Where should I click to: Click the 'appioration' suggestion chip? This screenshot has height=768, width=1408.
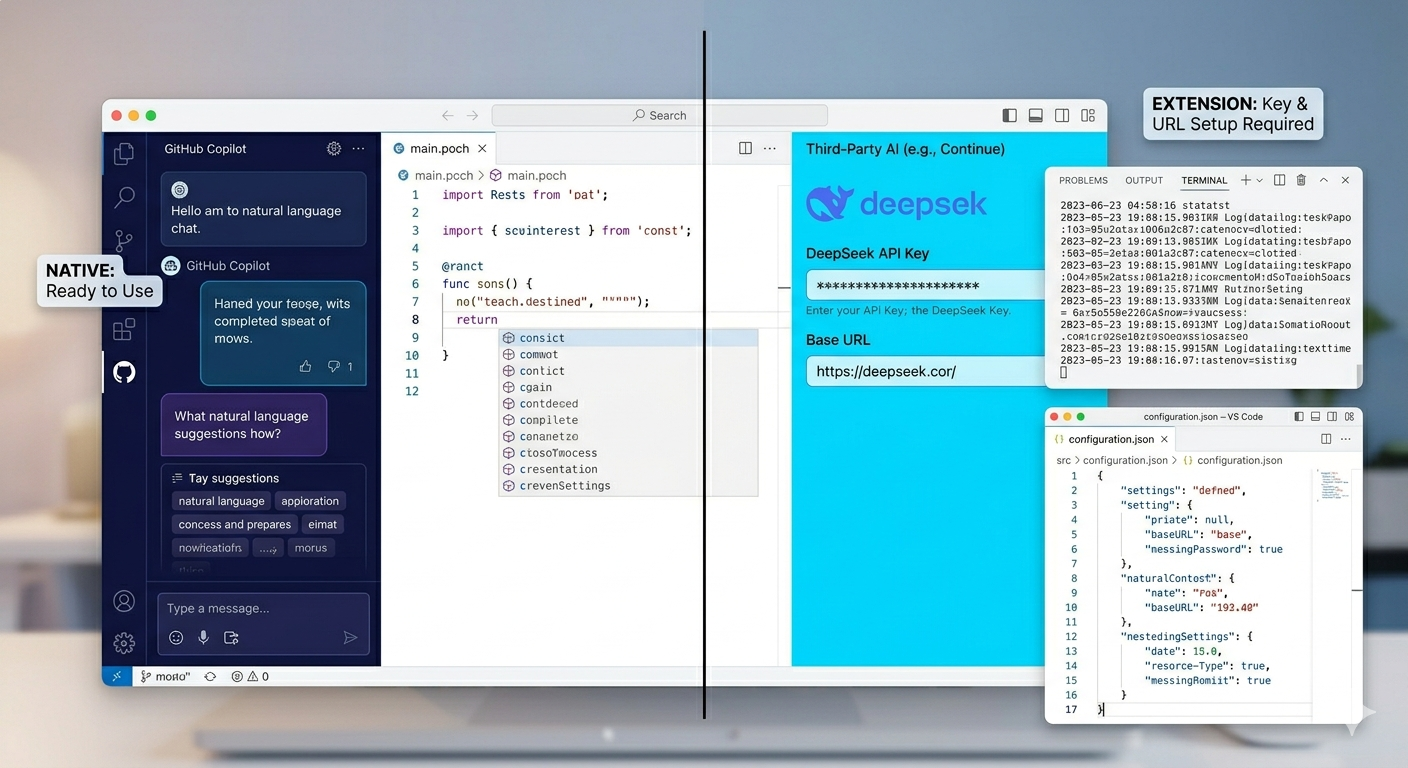310,501
